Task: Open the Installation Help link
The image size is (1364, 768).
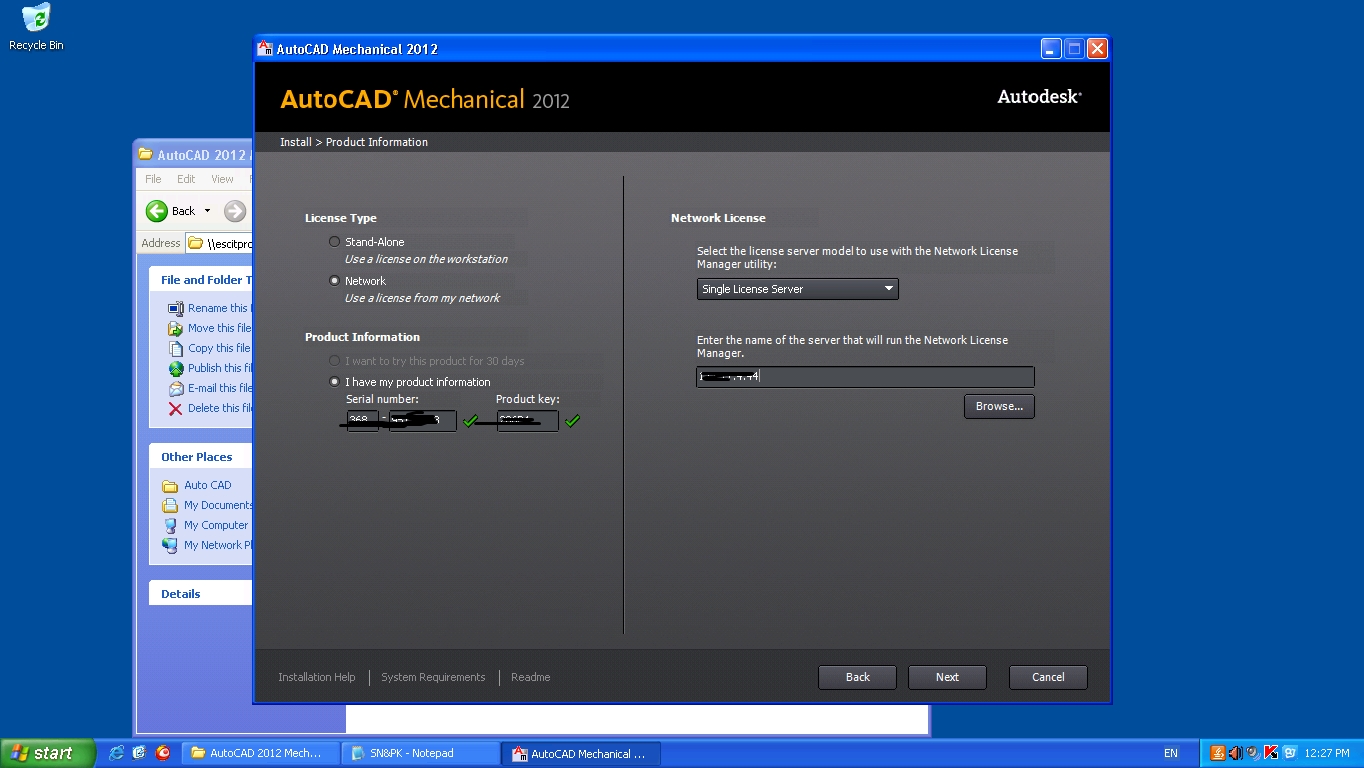Action: [x=316, y=677]
